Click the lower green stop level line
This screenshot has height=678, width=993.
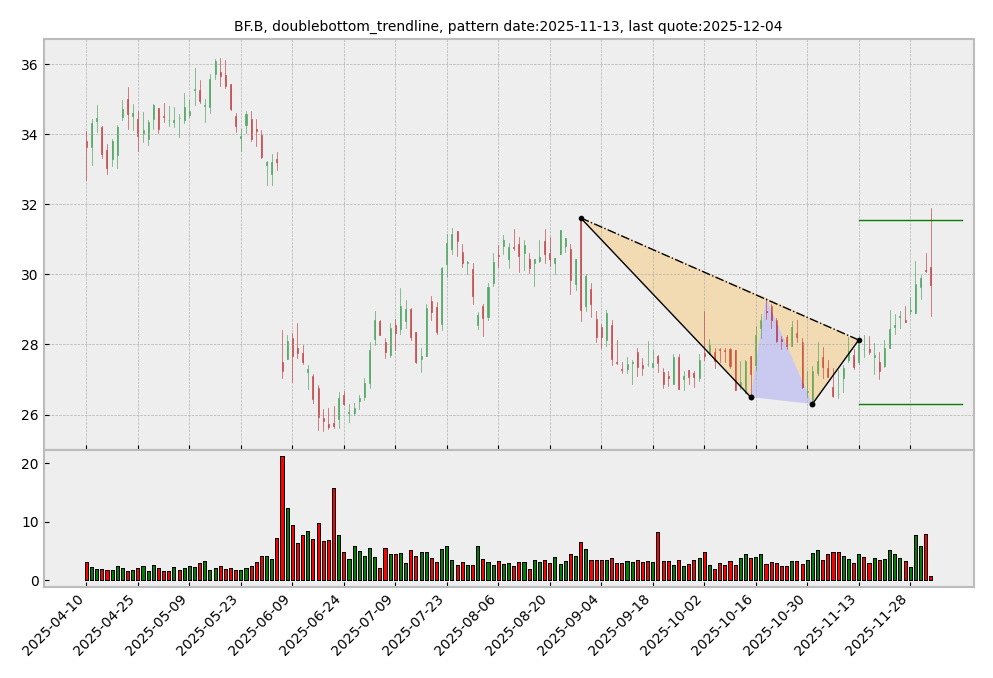coord(910,404)
